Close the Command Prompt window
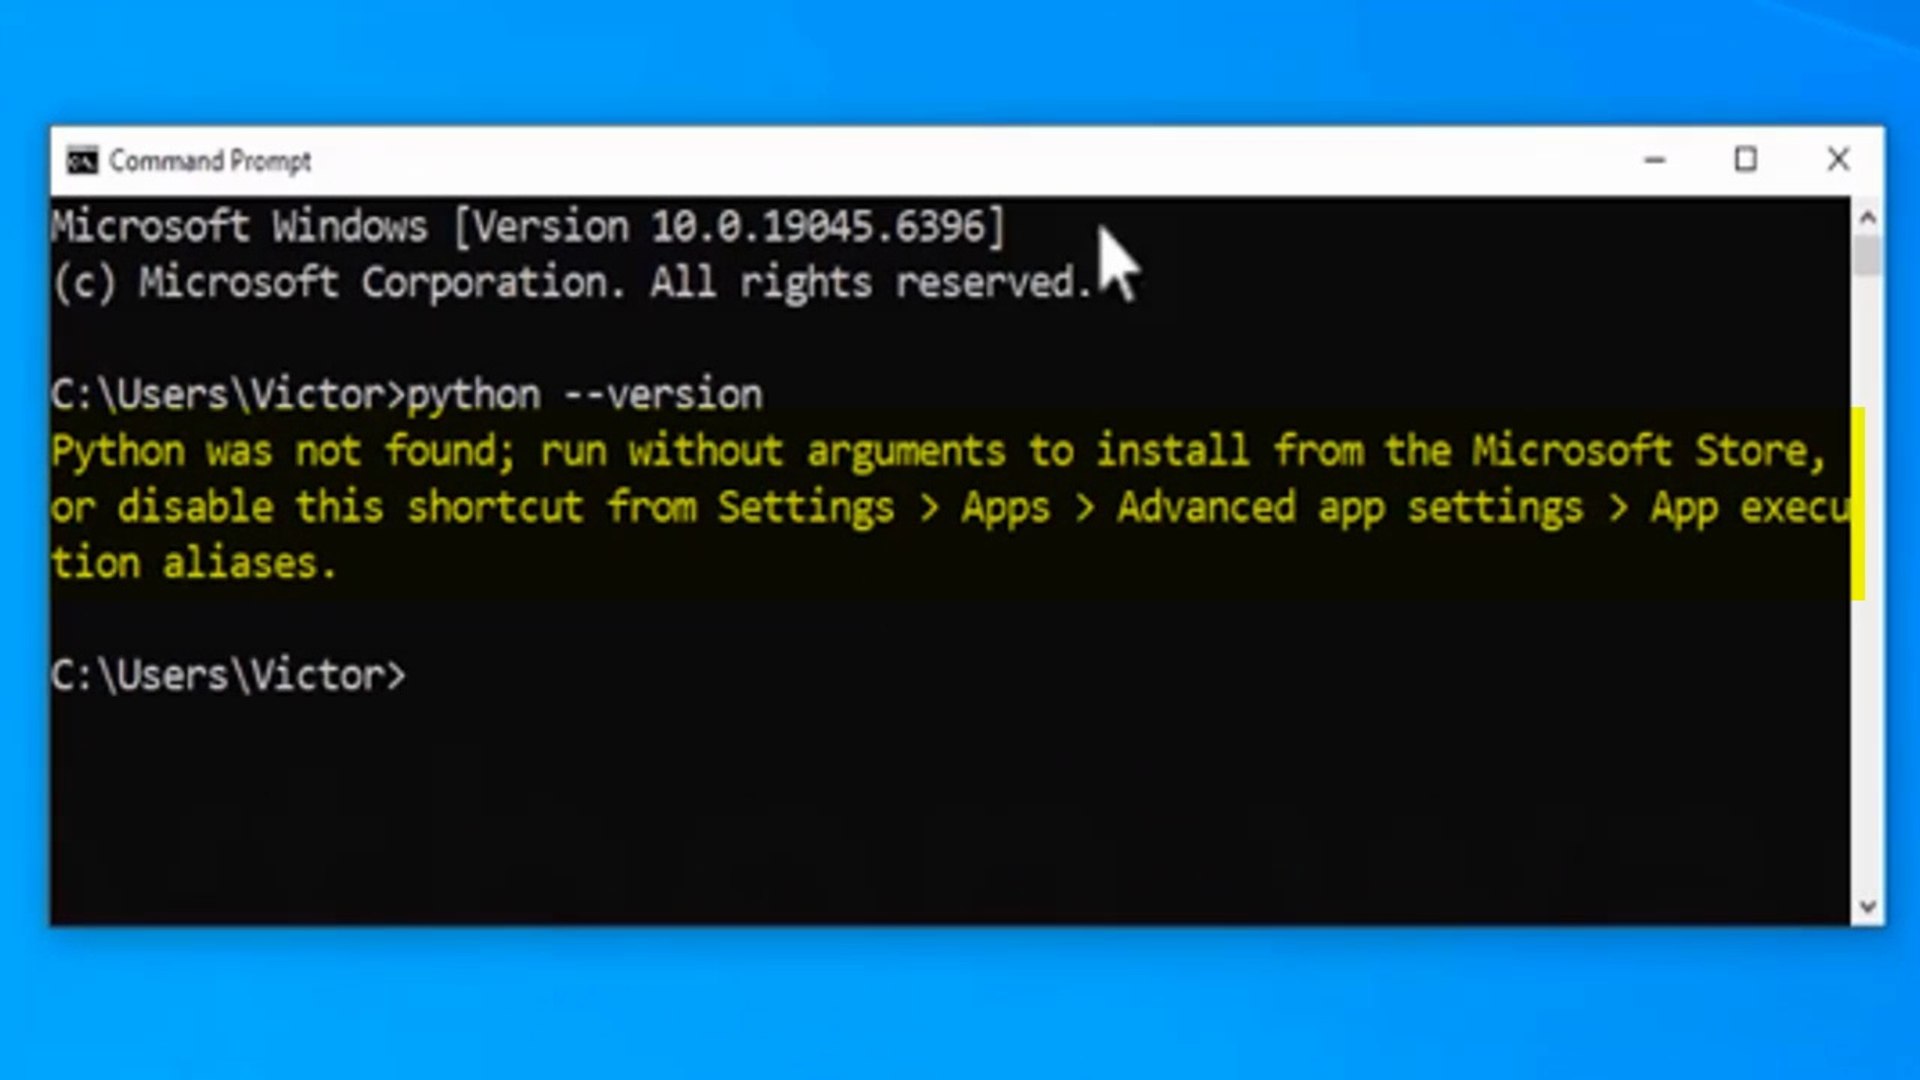Screen dimensions: 1920x1080 click(1838, 160)
